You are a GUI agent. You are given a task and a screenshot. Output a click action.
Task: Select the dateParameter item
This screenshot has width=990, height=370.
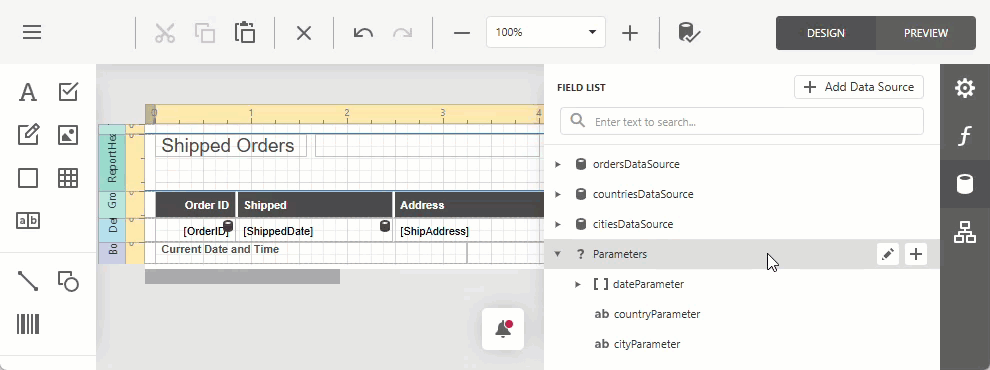coord(648,285)
